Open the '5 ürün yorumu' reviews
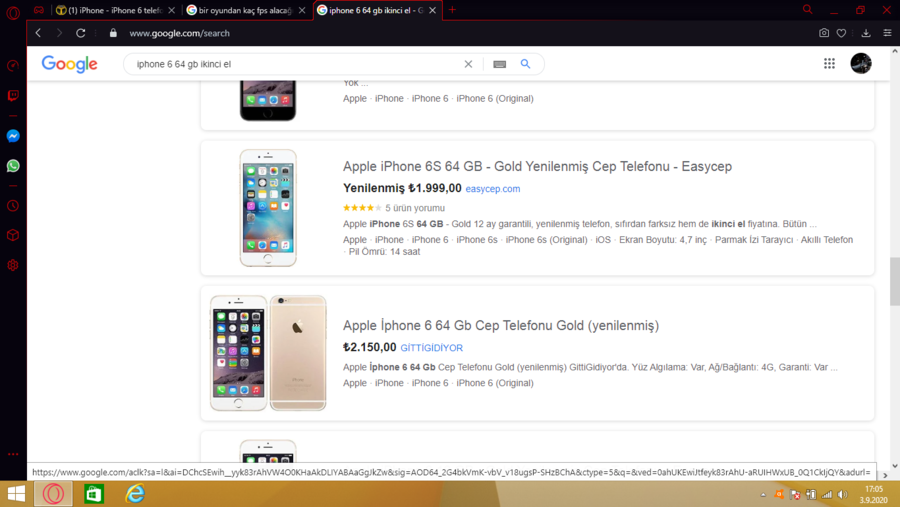The image size is (900, 507). tap(414, 208)
